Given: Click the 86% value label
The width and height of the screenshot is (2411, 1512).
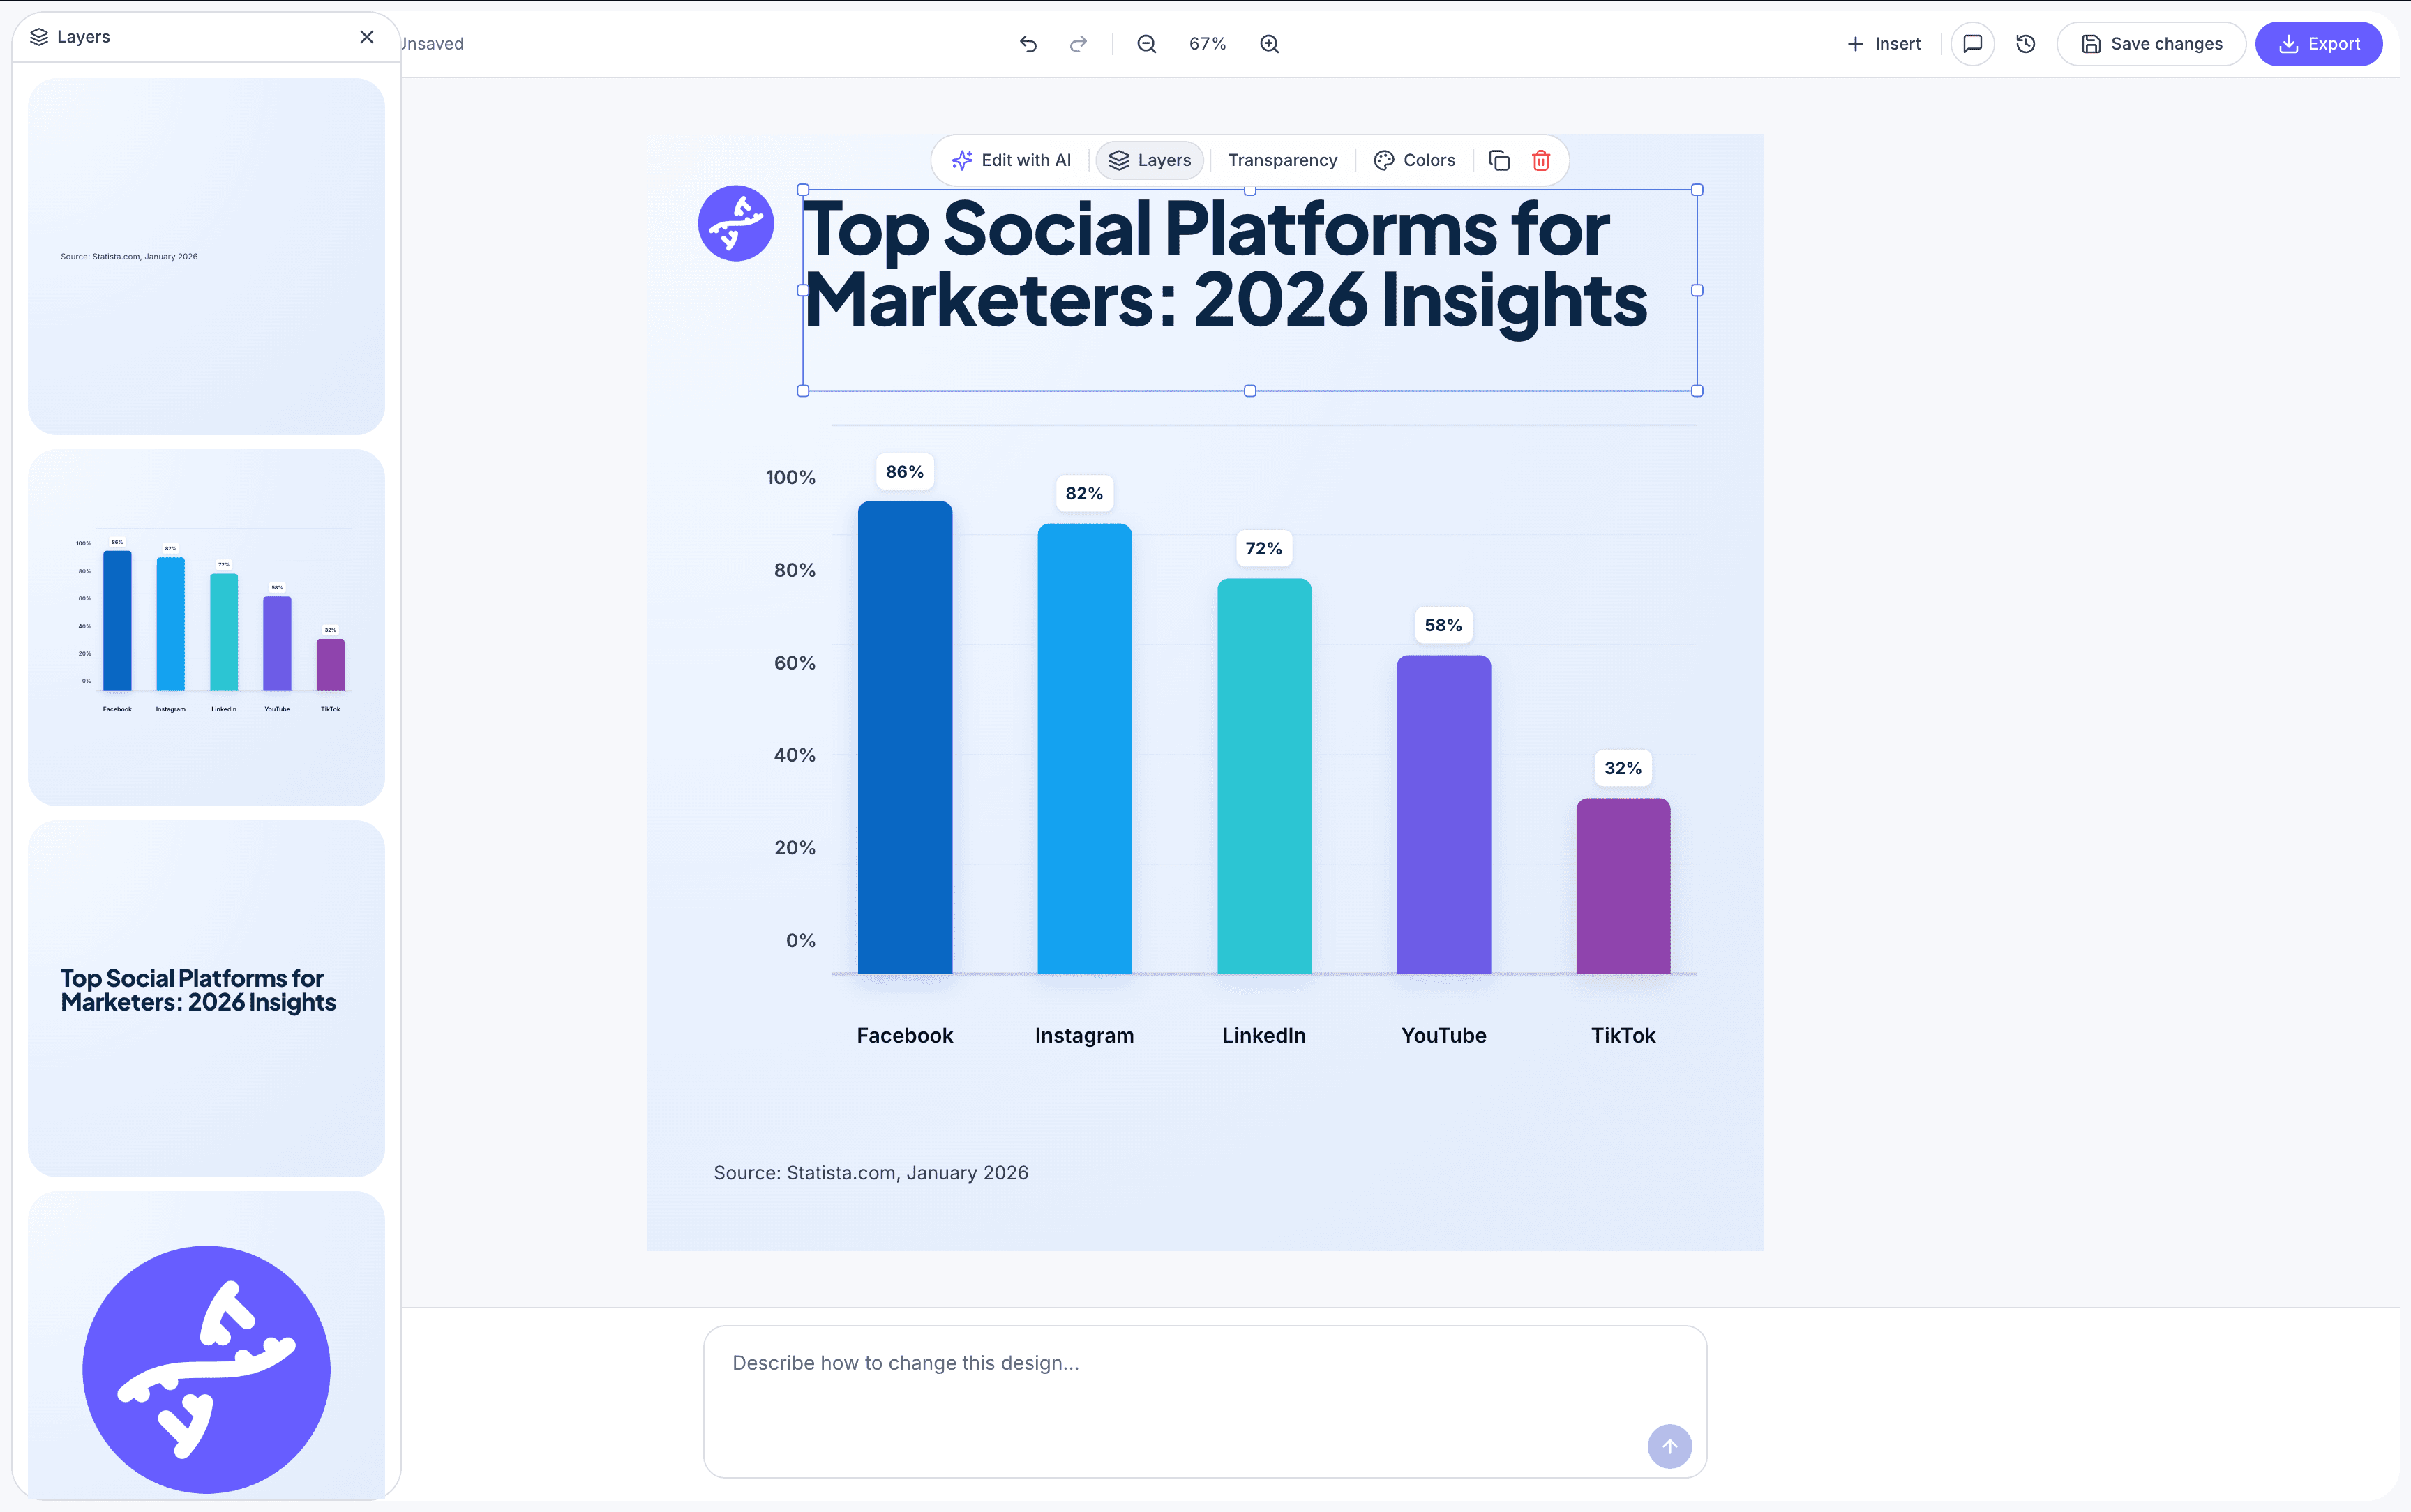Looking at the screenshot, I should click(x=905, y=472).
